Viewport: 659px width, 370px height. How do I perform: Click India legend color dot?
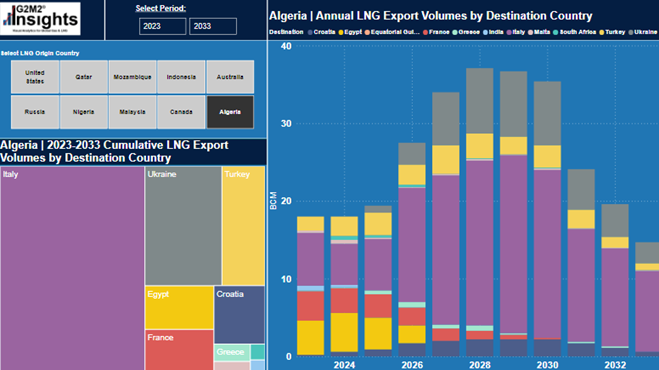pyautogui.click(x=485, y=32)
